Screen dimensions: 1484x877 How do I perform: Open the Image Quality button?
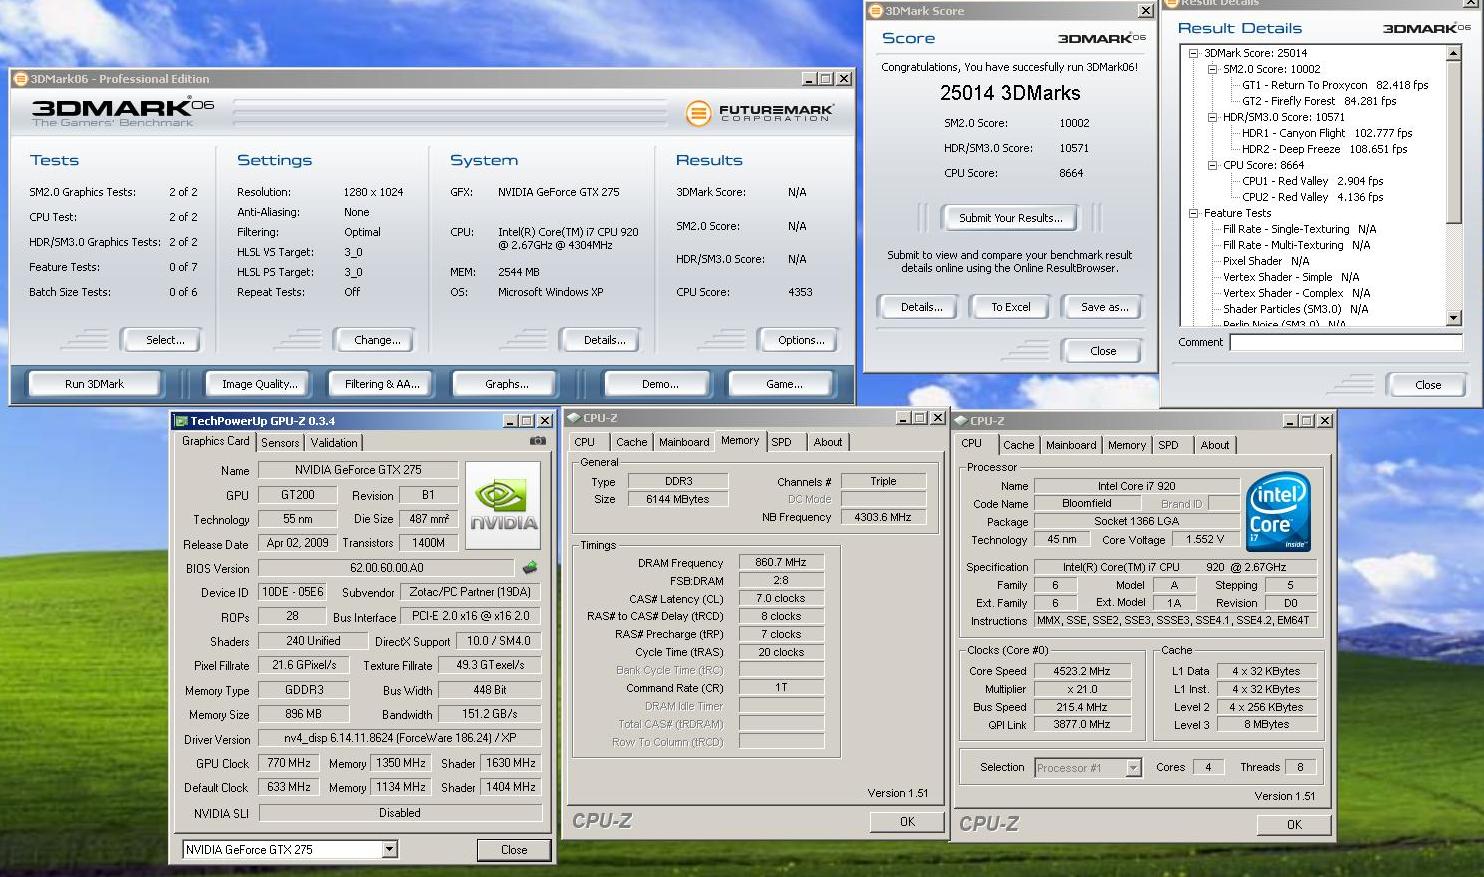coord(260,384)
